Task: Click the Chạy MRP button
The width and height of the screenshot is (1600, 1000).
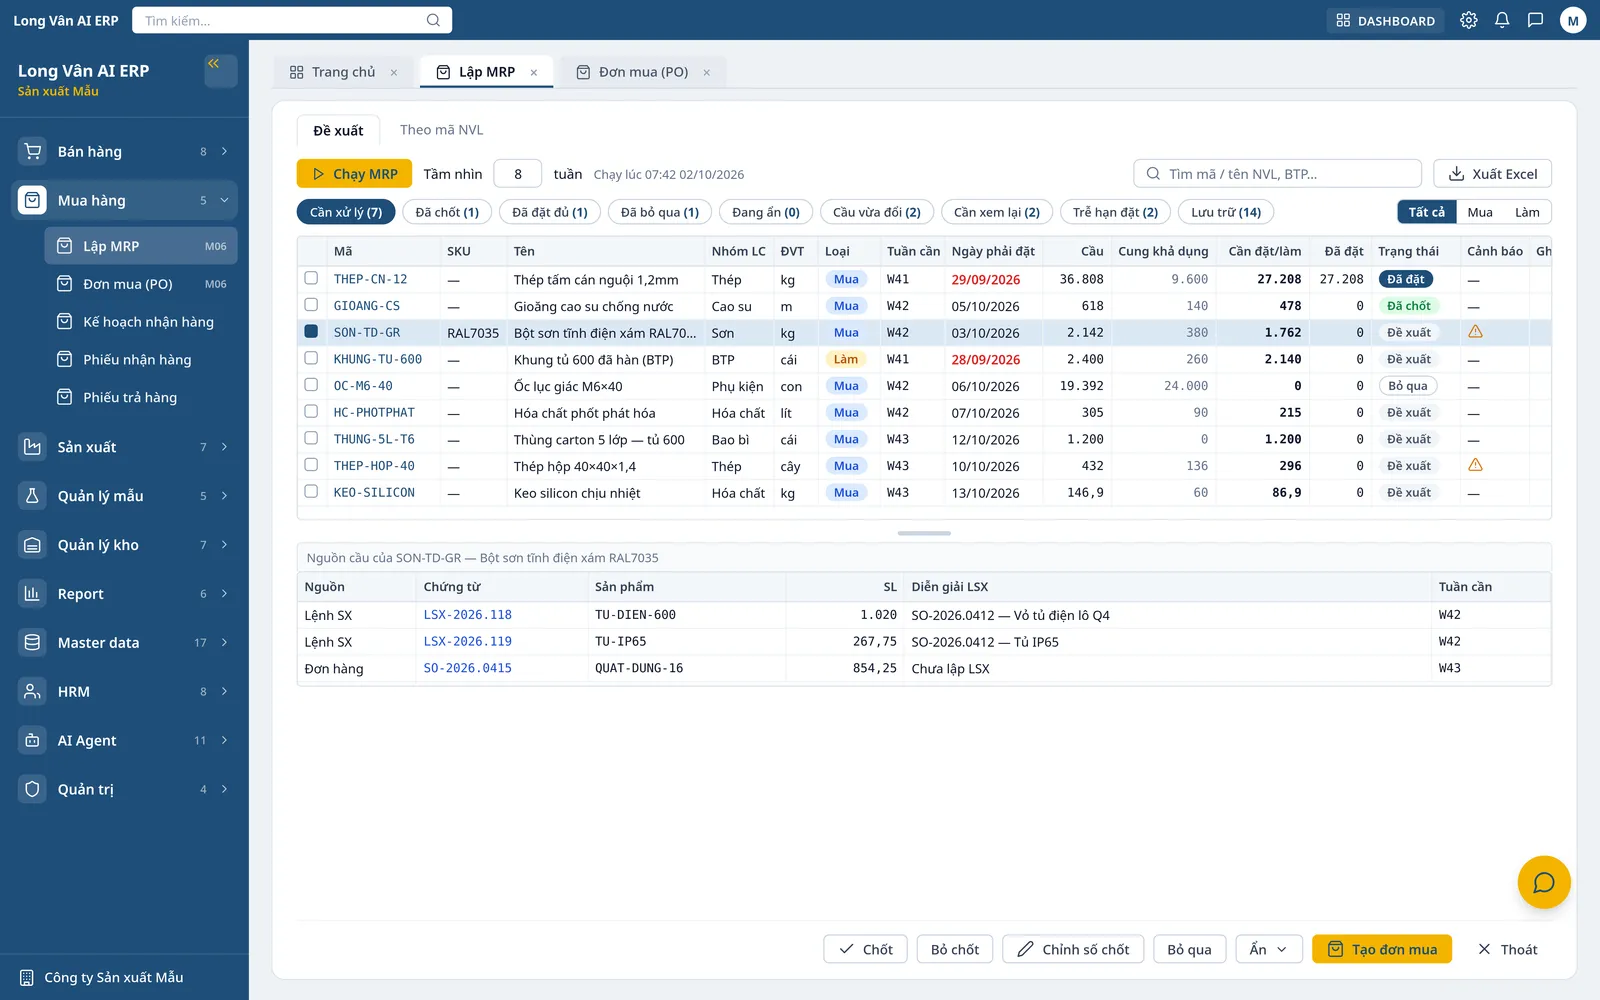Action: [355, 174]
